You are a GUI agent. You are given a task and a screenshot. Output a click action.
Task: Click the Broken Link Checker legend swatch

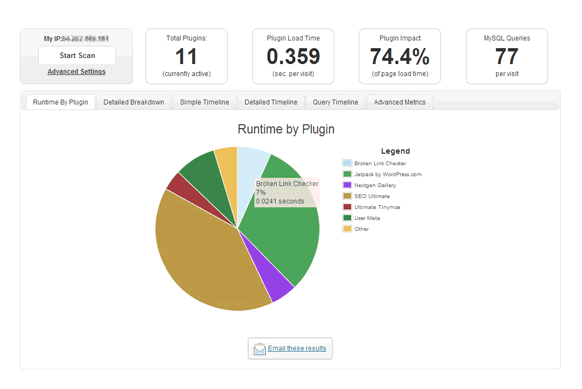[x=347, y=163]
